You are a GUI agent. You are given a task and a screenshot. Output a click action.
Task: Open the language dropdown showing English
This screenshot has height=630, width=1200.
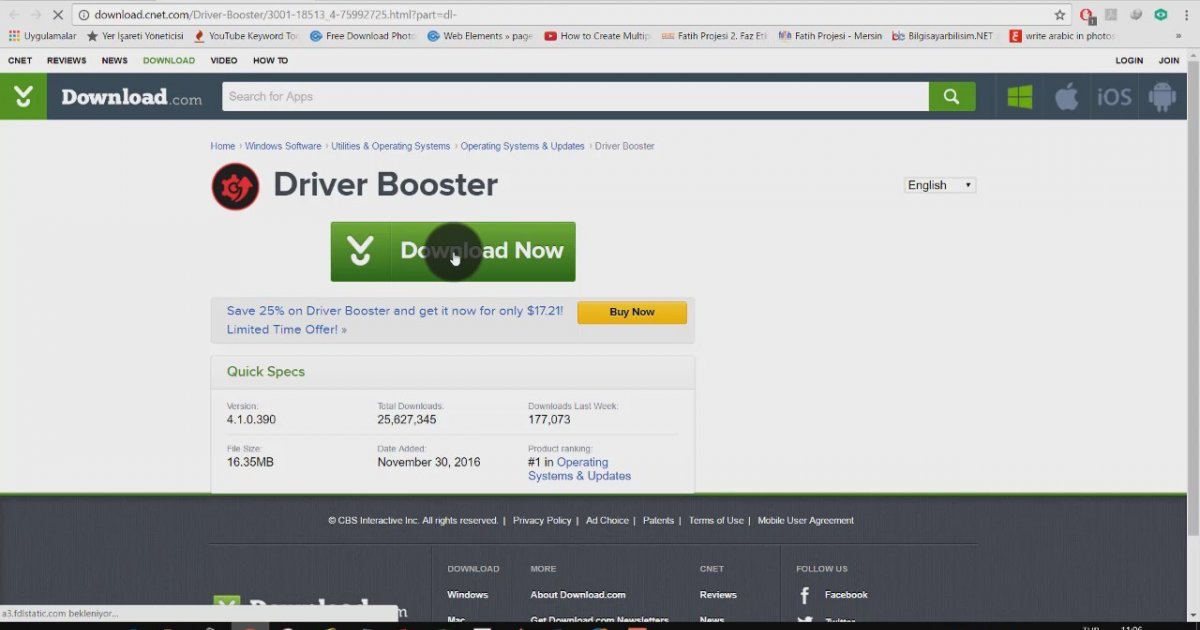click(940, 185)
